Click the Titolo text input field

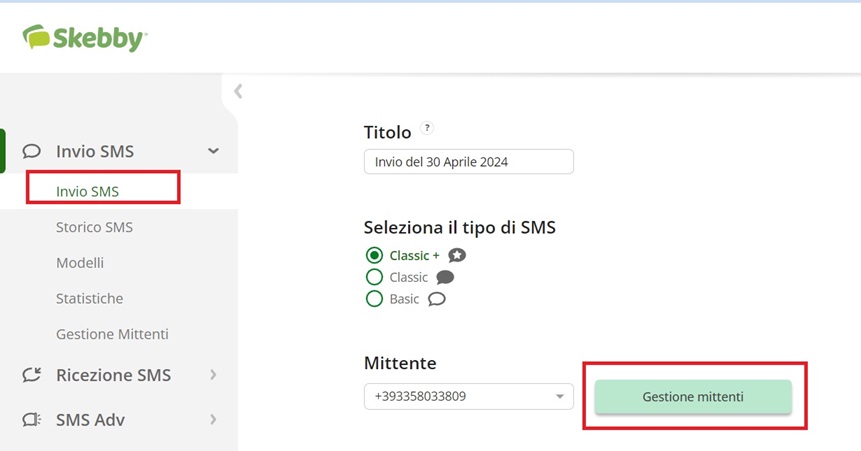click(468, 162)
